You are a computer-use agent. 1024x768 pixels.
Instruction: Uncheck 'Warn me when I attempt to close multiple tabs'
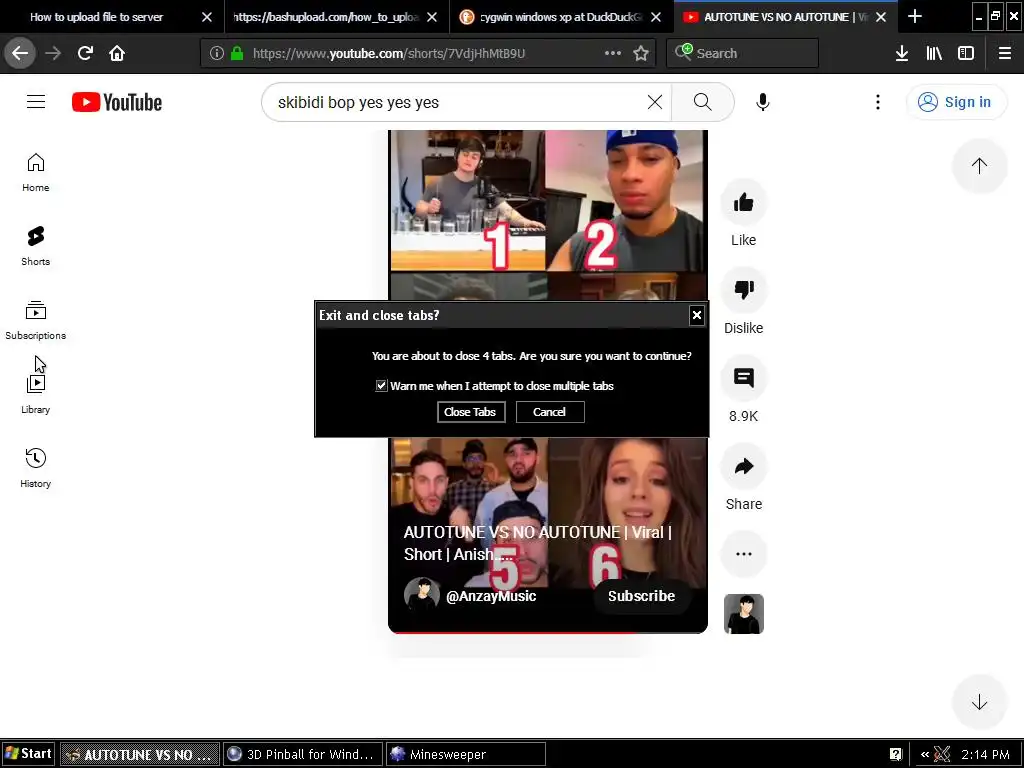coord(381,386)
